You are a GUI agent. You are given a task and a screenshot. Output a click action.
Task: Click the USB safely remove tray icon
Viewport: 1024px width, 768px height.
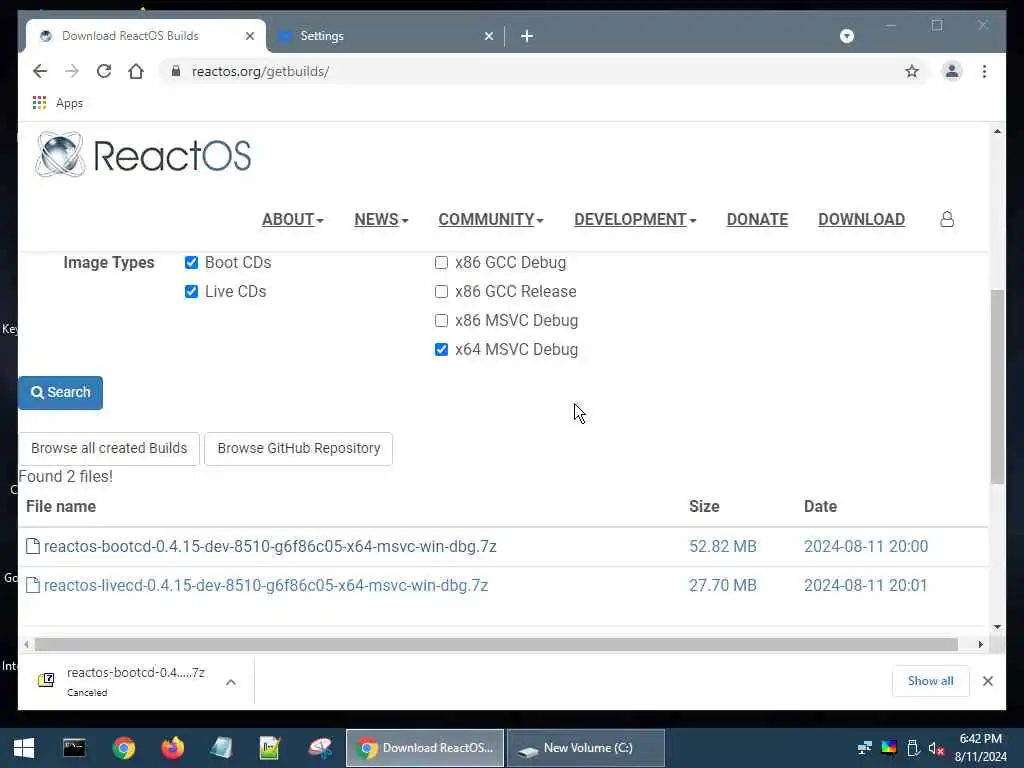point(913,748)
